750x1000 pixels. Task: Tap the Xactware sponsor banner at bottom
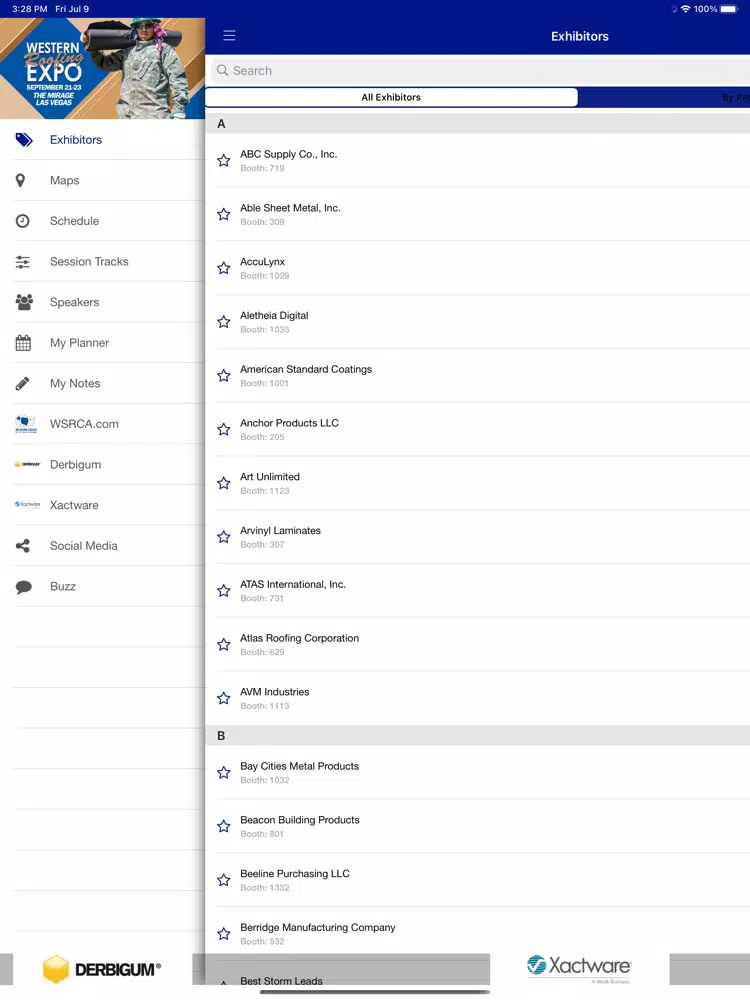pyautogui.click(x=579, y=969)
